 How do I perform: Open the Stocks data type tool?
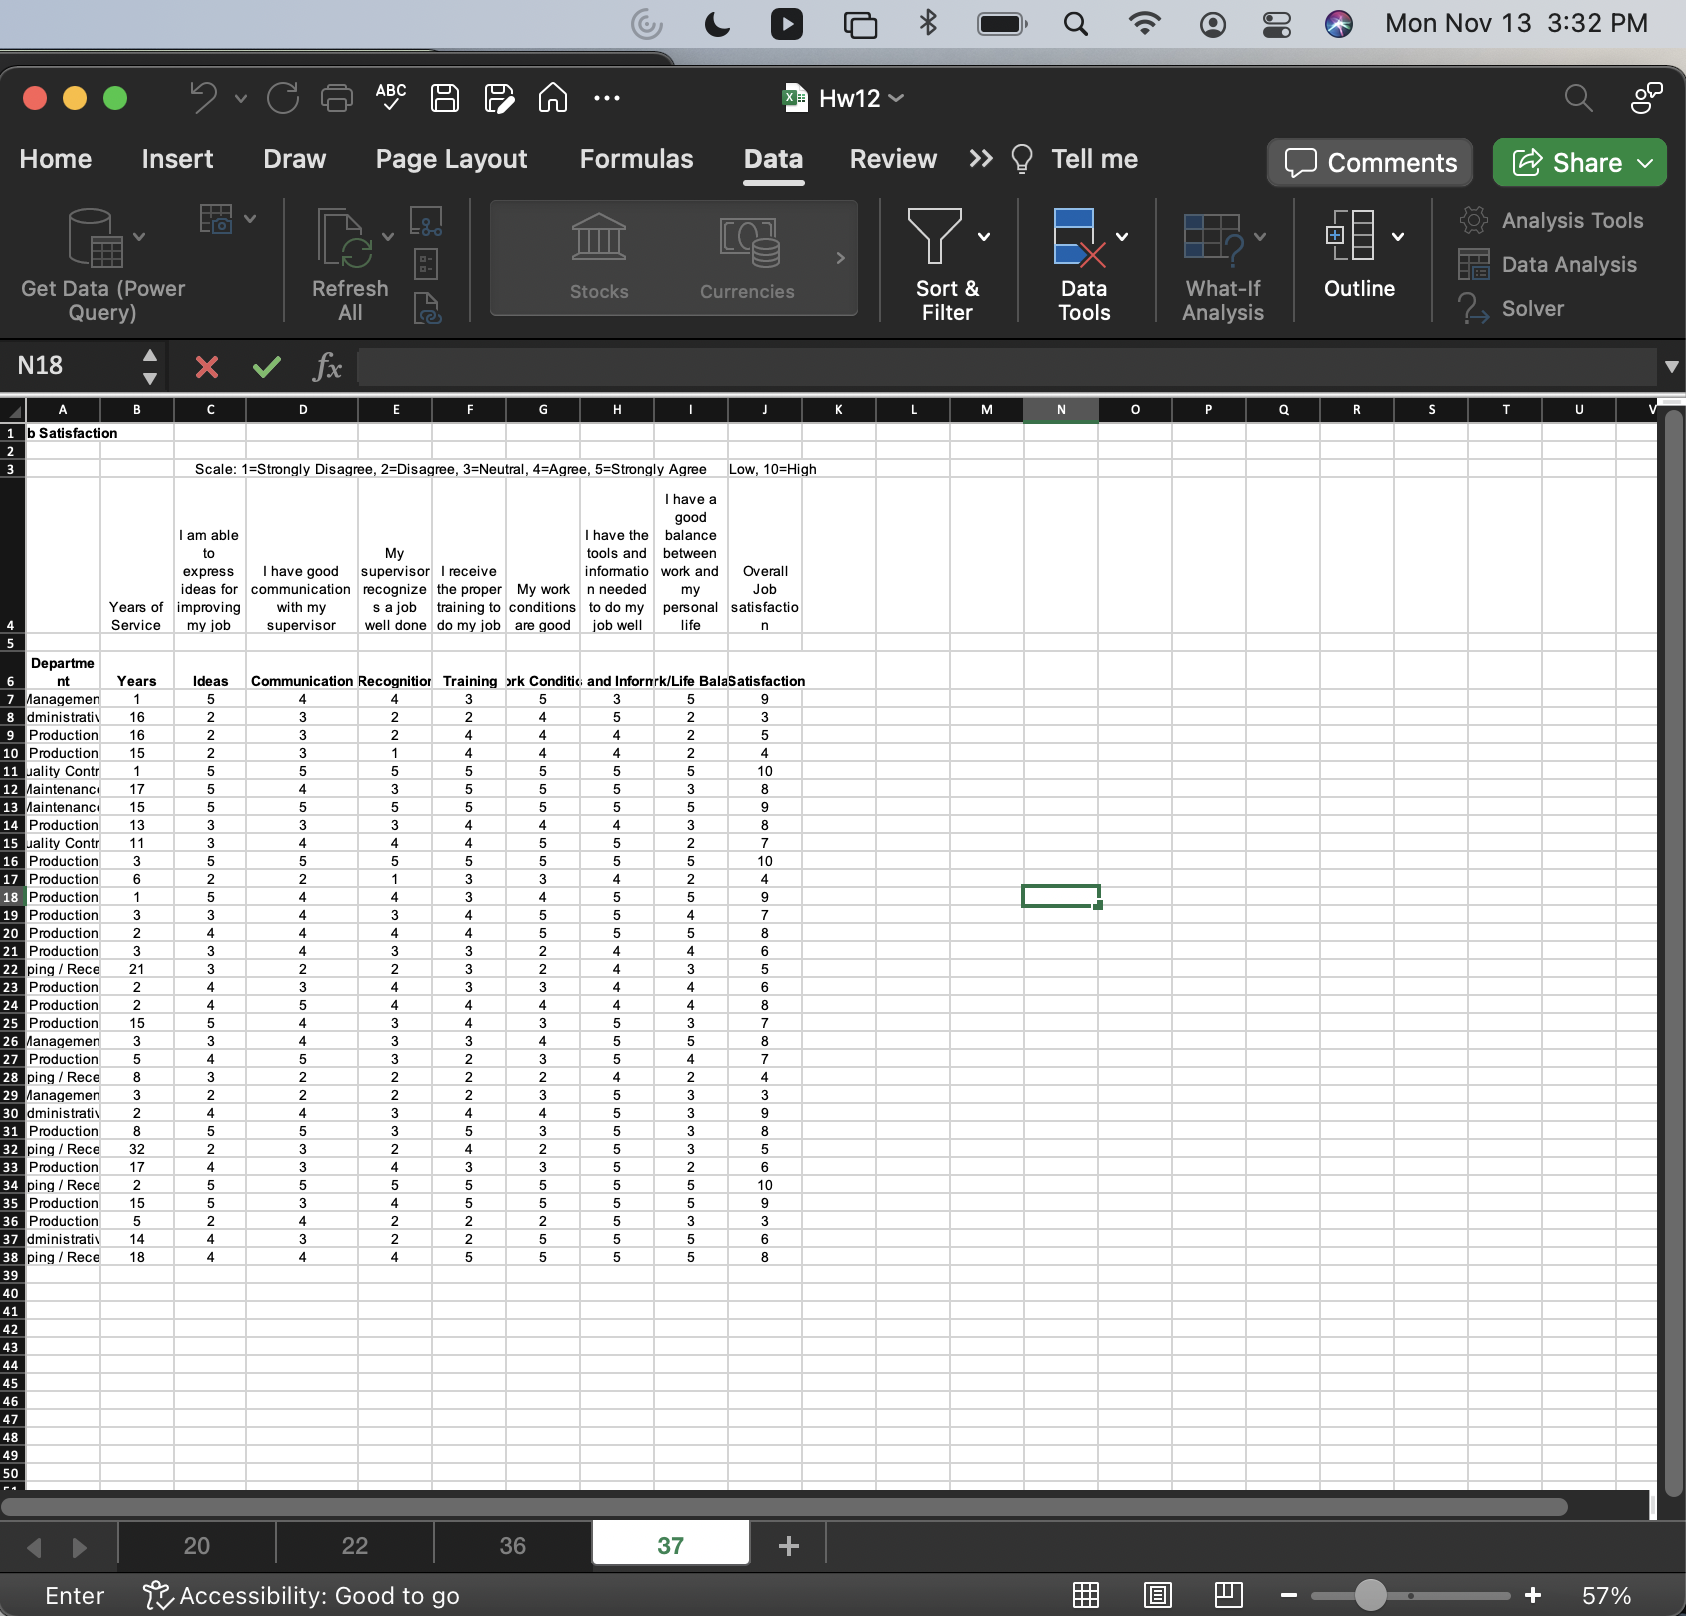click(599, 256)
